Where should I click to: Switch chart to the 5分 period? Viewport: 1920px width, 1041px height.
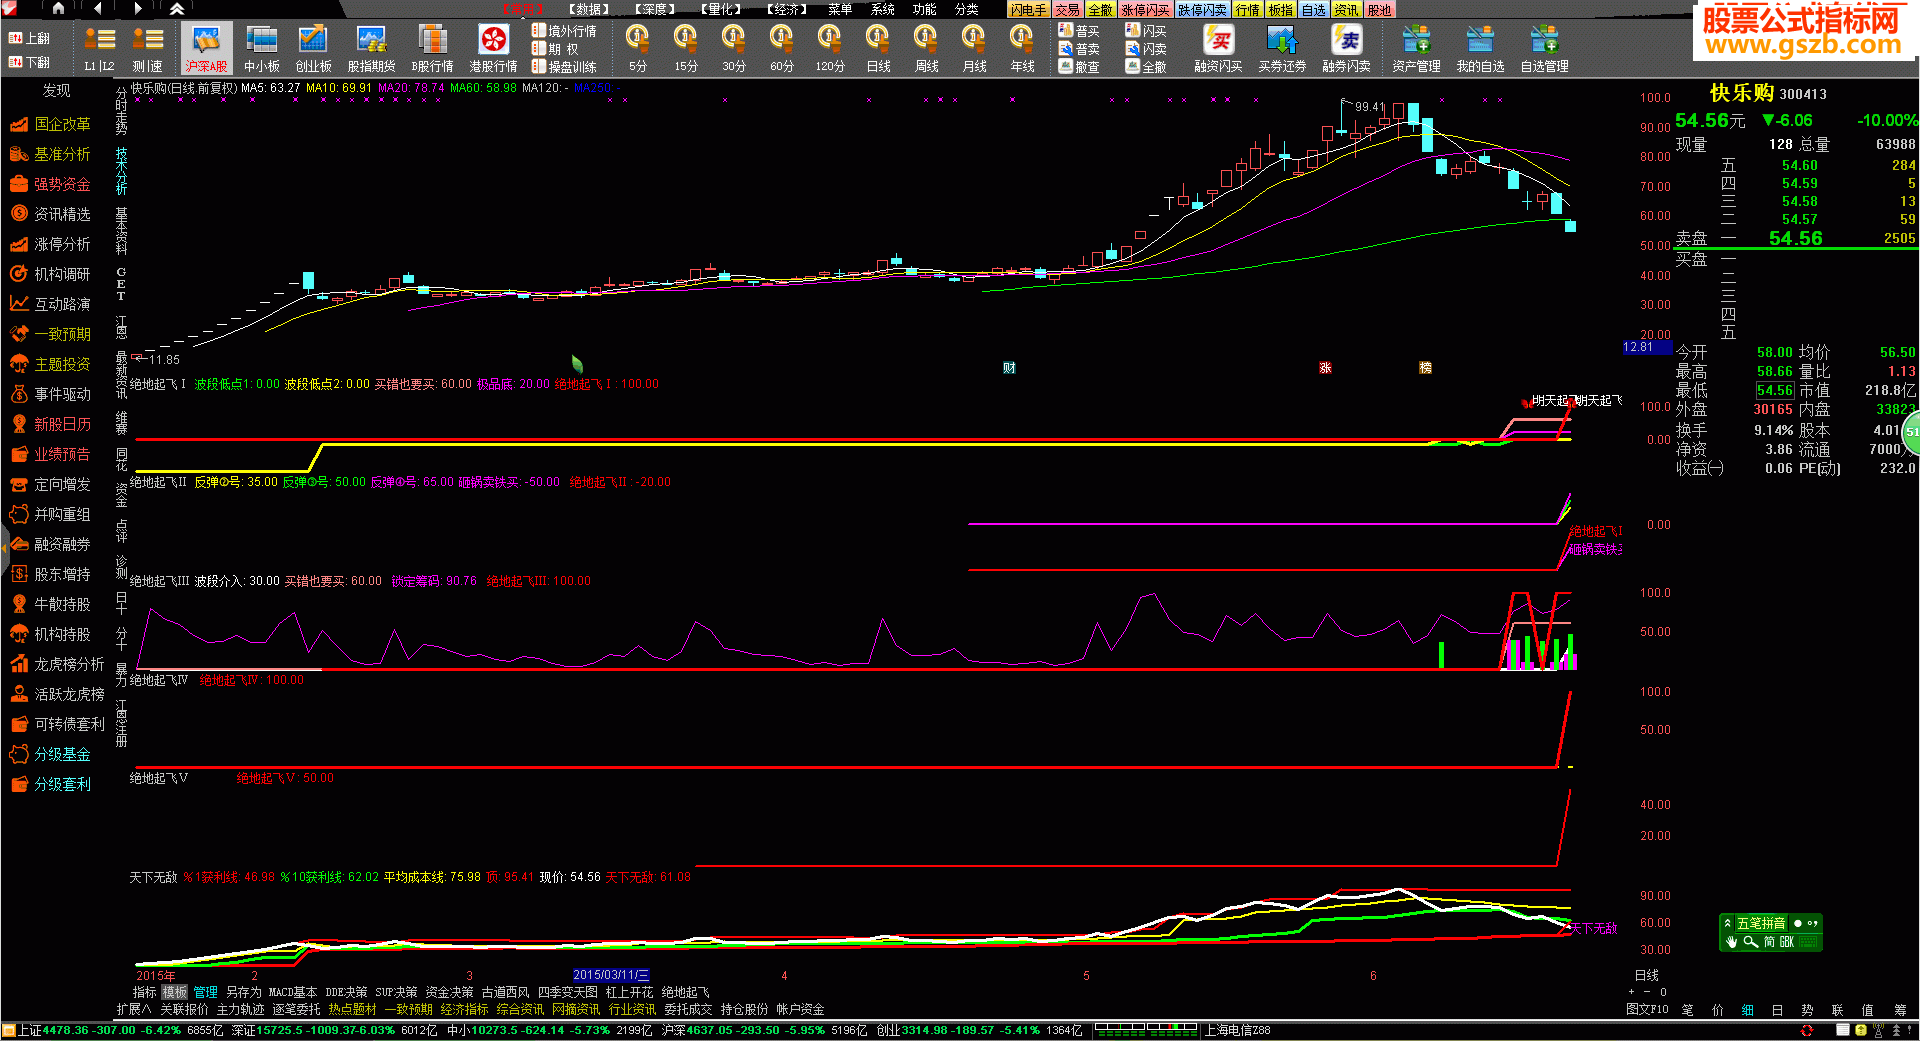(x=637, y=49)
